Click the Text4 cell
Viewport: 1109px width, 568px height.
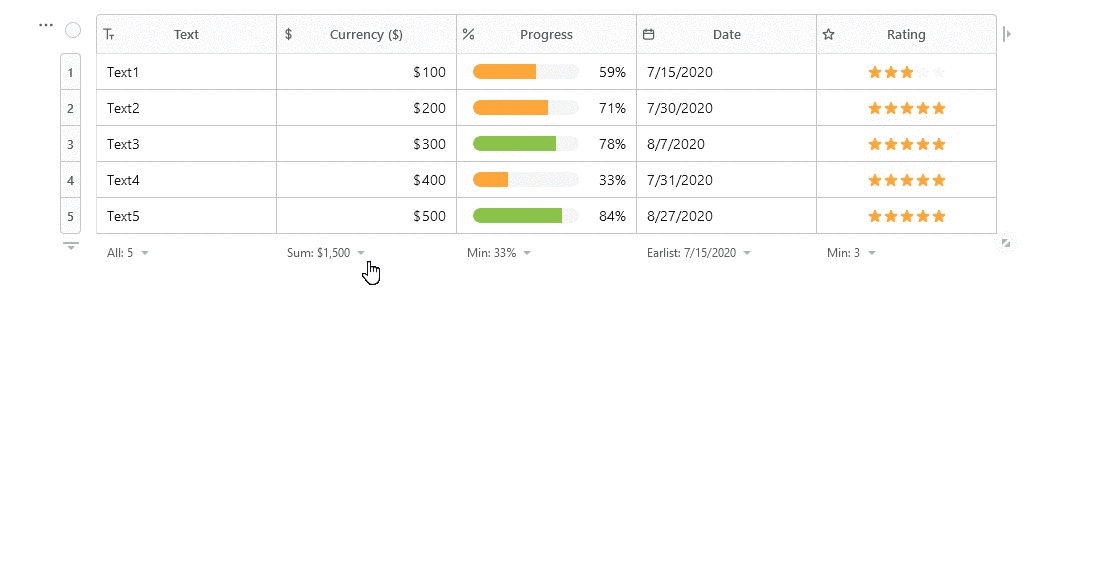[x=187, y=180]
